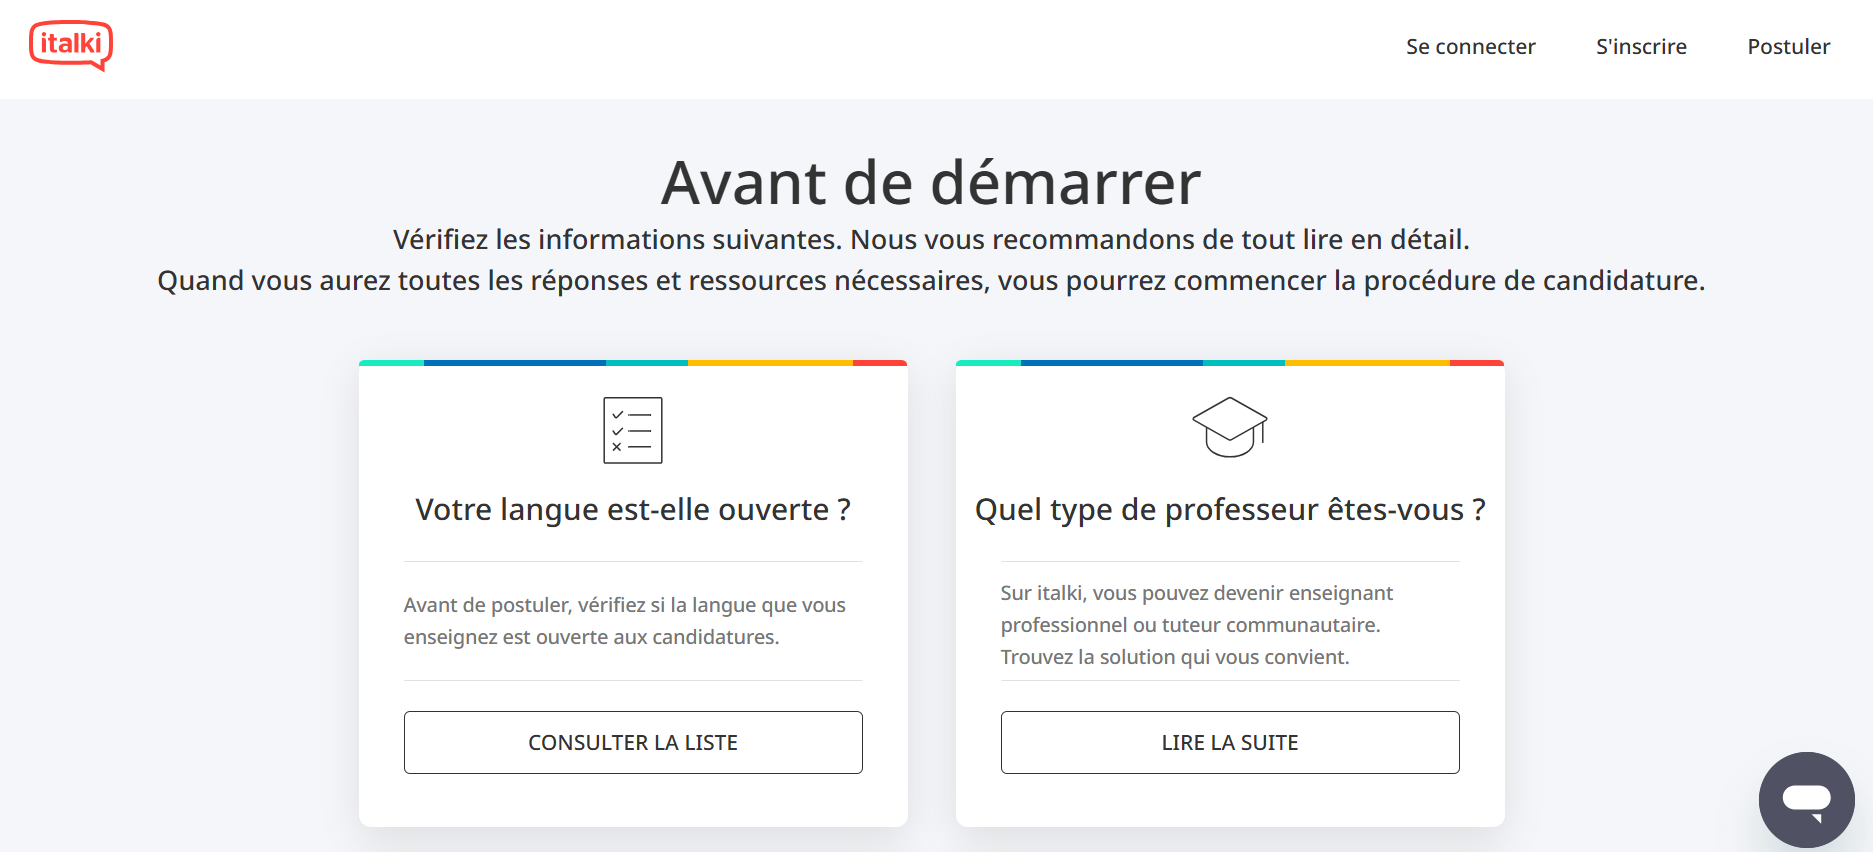This screenshot has width=1873, height=852.
Task: Select the card titled 'Votre langue est-elle ouverte ?'
Action: (632, 590)
